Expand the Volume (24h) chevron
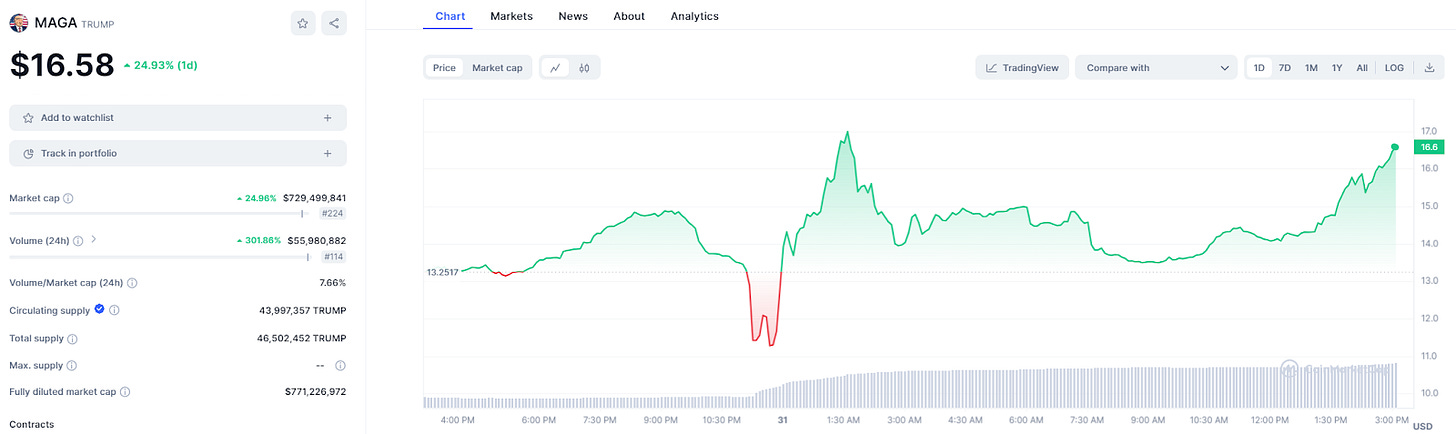The width and height of the screenshot is (1456, 434). [x=93, y=240]
